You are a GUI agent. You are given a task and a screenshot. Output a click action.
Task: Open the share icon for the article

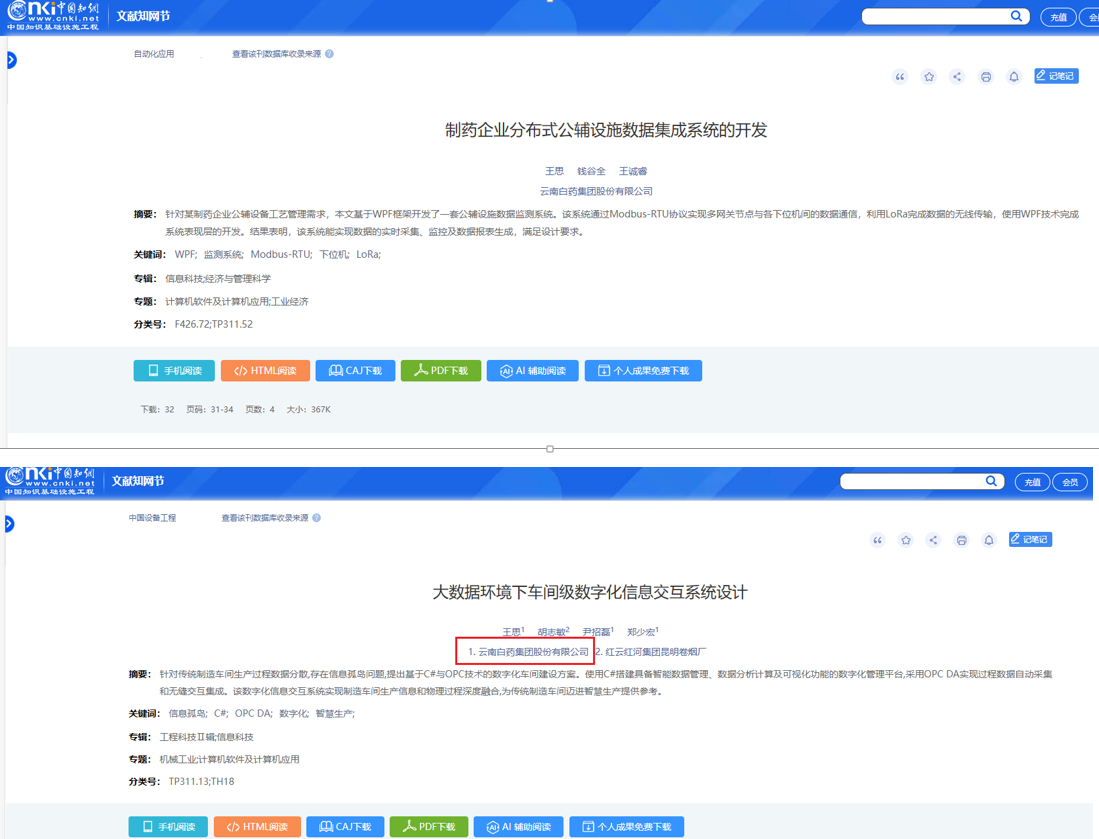957,76
